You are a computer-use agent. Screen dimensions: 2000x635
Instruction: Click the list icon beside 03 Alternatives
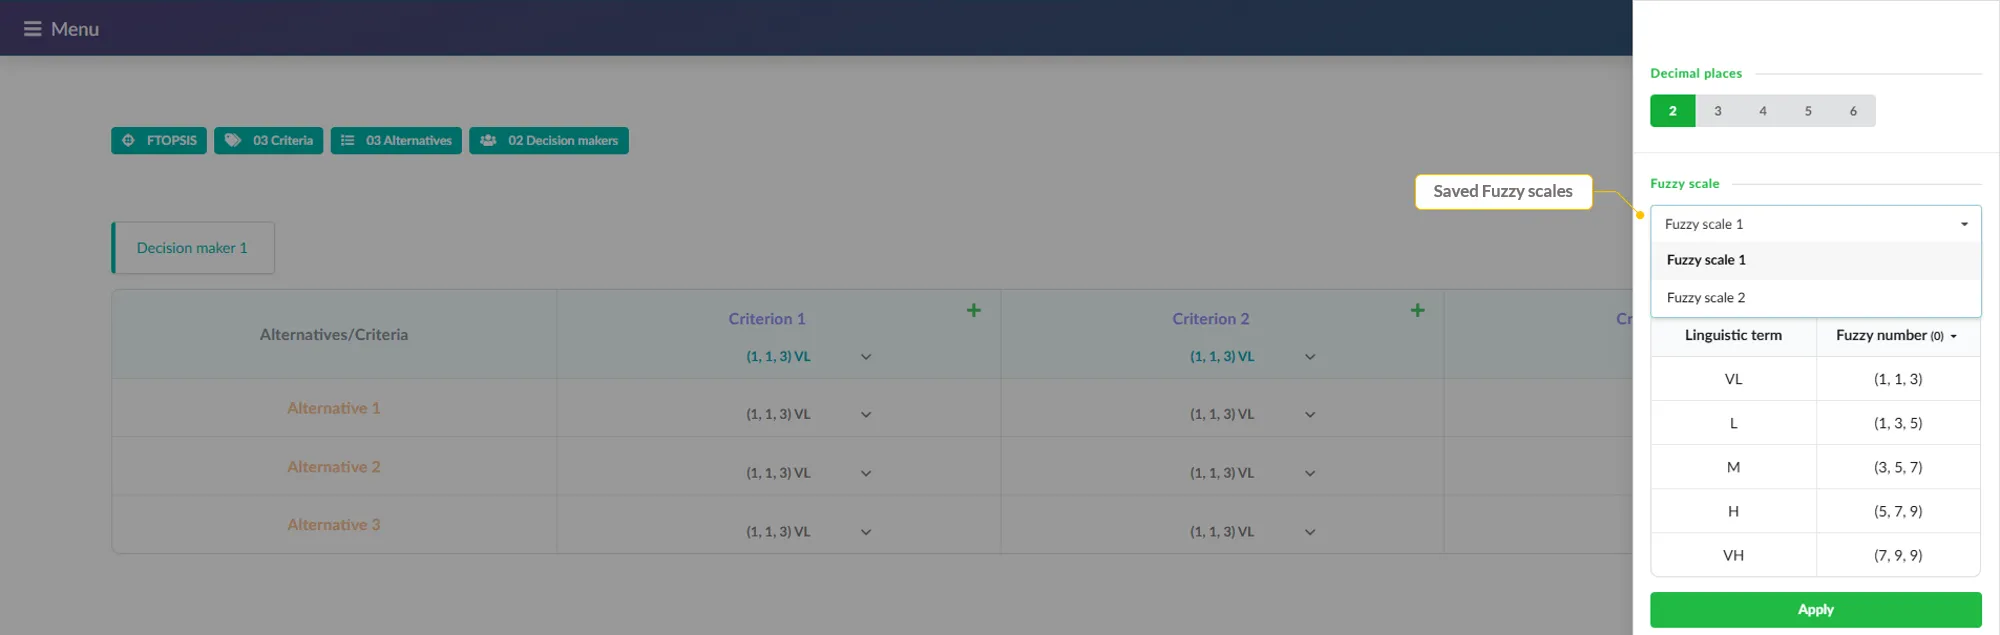(x=348, y=141)
